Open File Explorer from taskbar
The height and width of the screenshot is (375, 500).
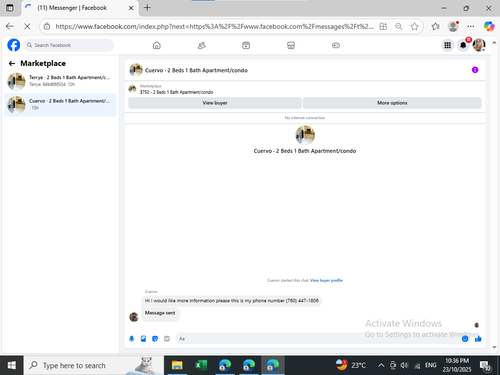click(x=177, y=365)
